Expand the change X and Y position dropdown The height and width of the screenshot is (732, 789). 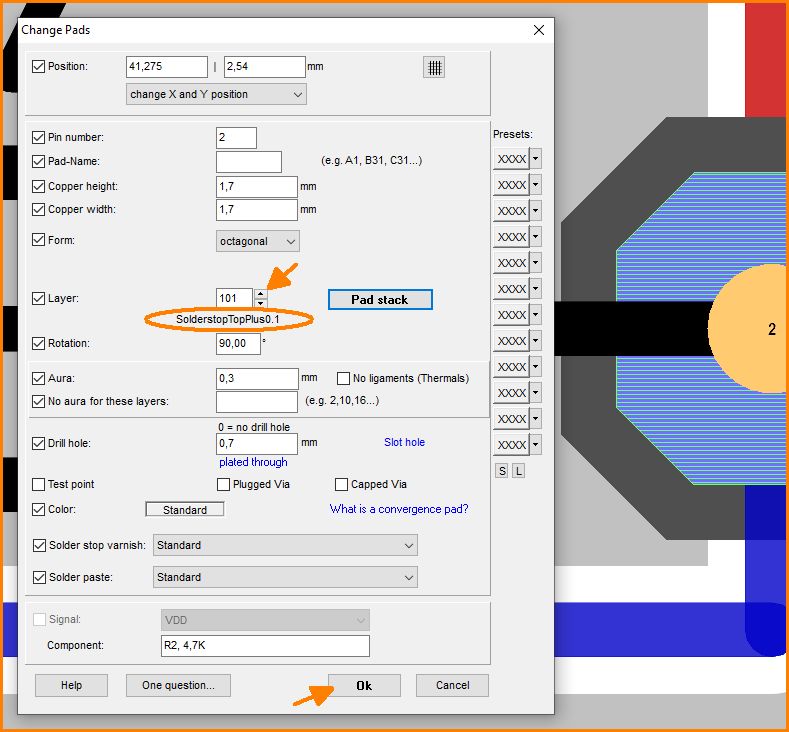coord(216,94)
